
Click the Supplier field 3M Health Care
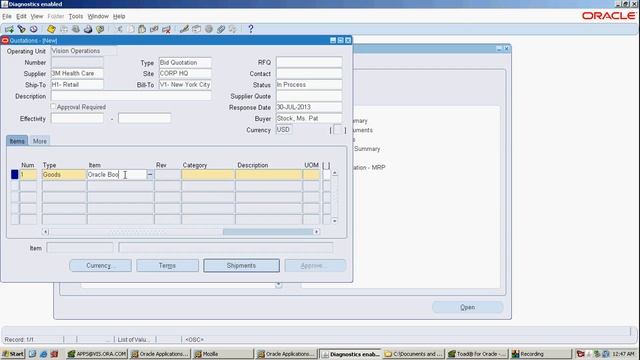[x=77, y=73]
